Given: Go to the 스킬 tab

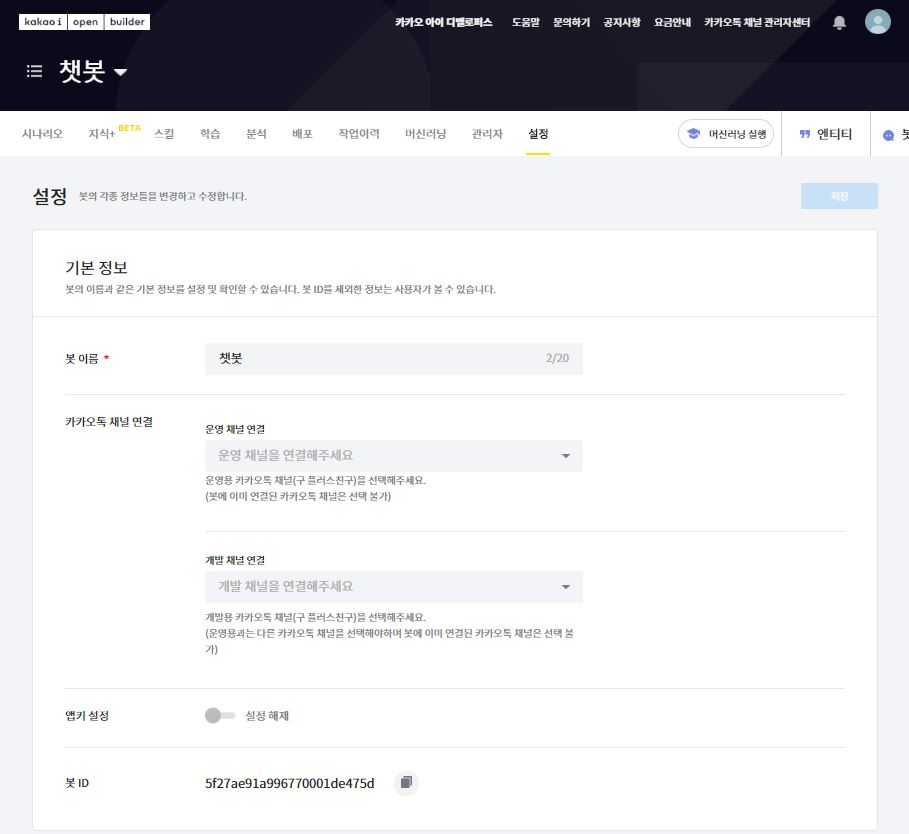Looking at the screenshot, I should 164,134.
